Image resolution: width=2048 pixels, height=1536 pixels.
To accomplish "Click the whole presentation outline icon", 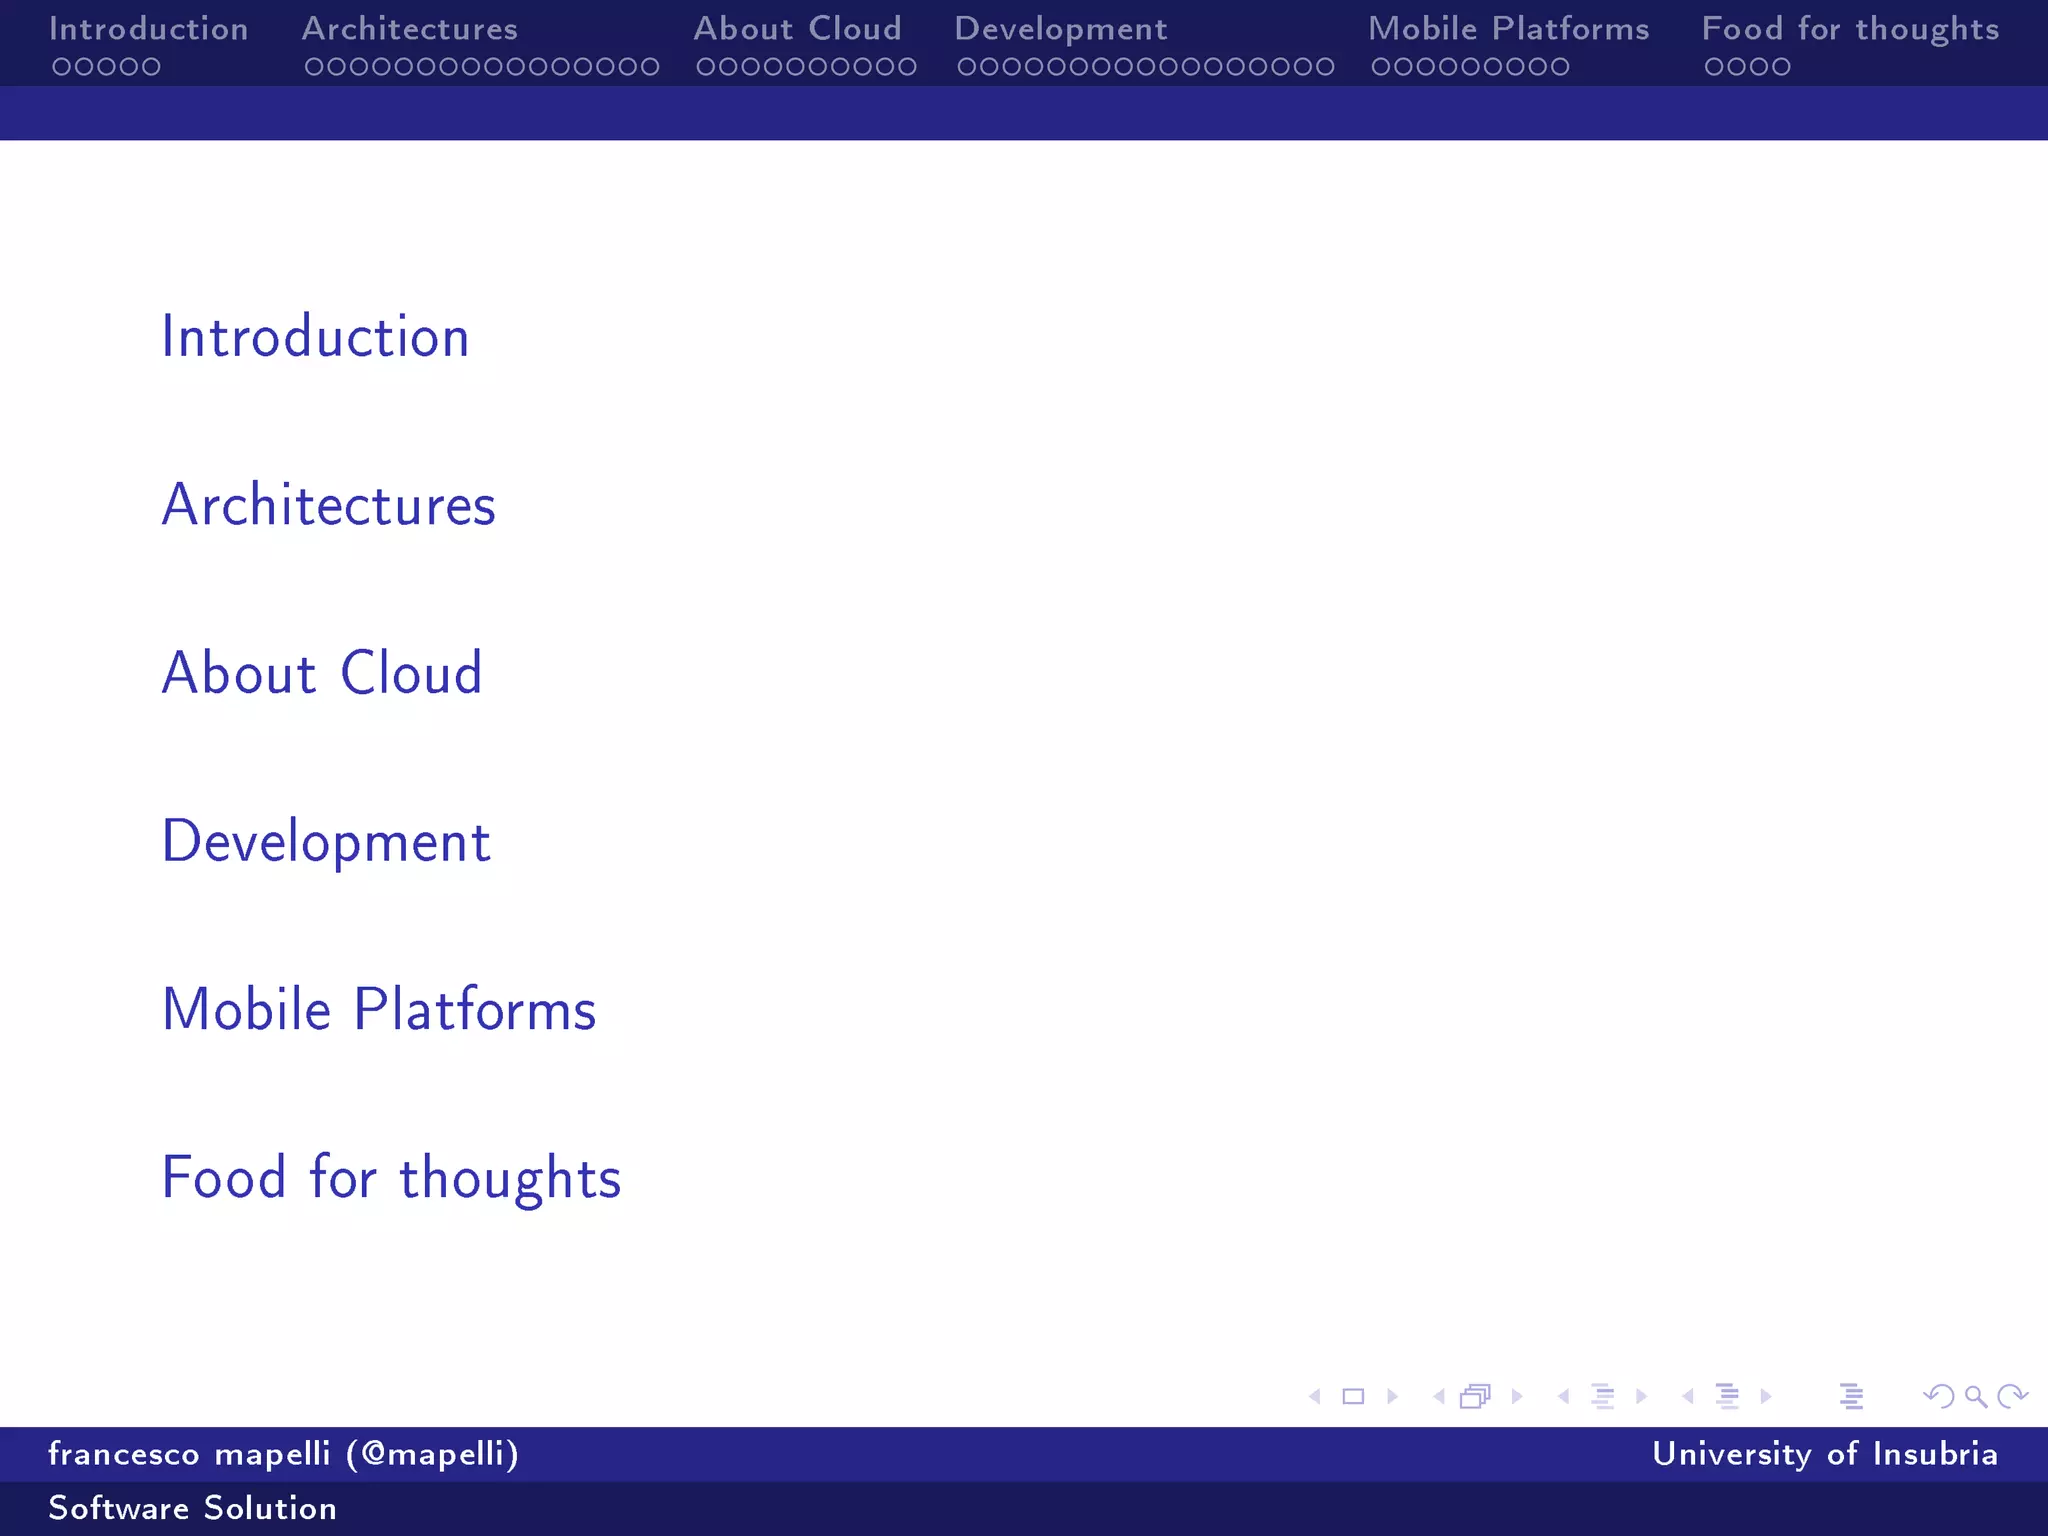I will (x=1851, y=1396).
